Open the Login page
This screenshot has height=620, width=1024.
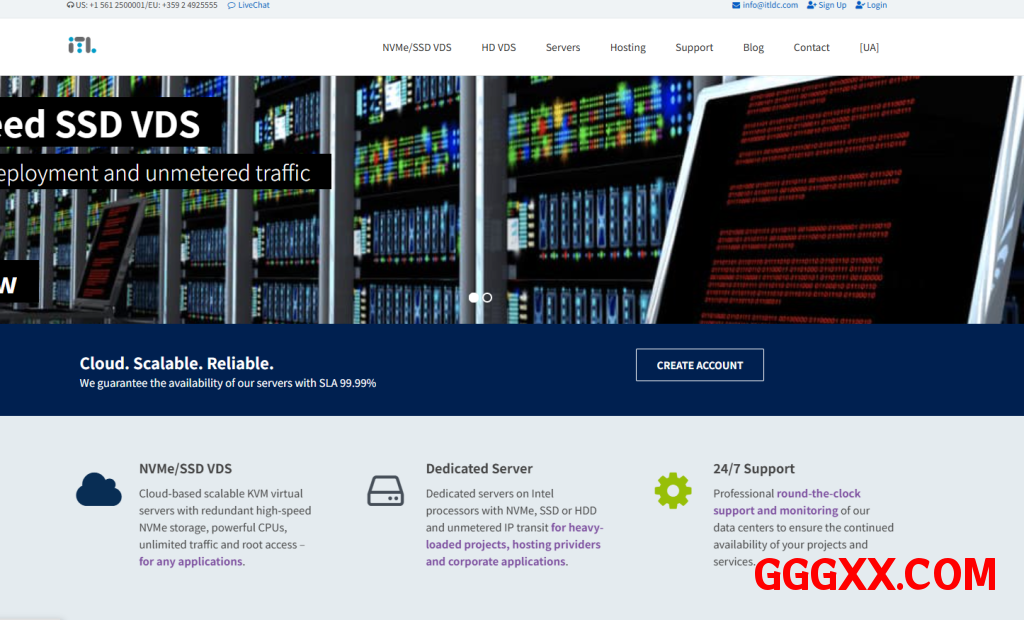click(871, 5)
